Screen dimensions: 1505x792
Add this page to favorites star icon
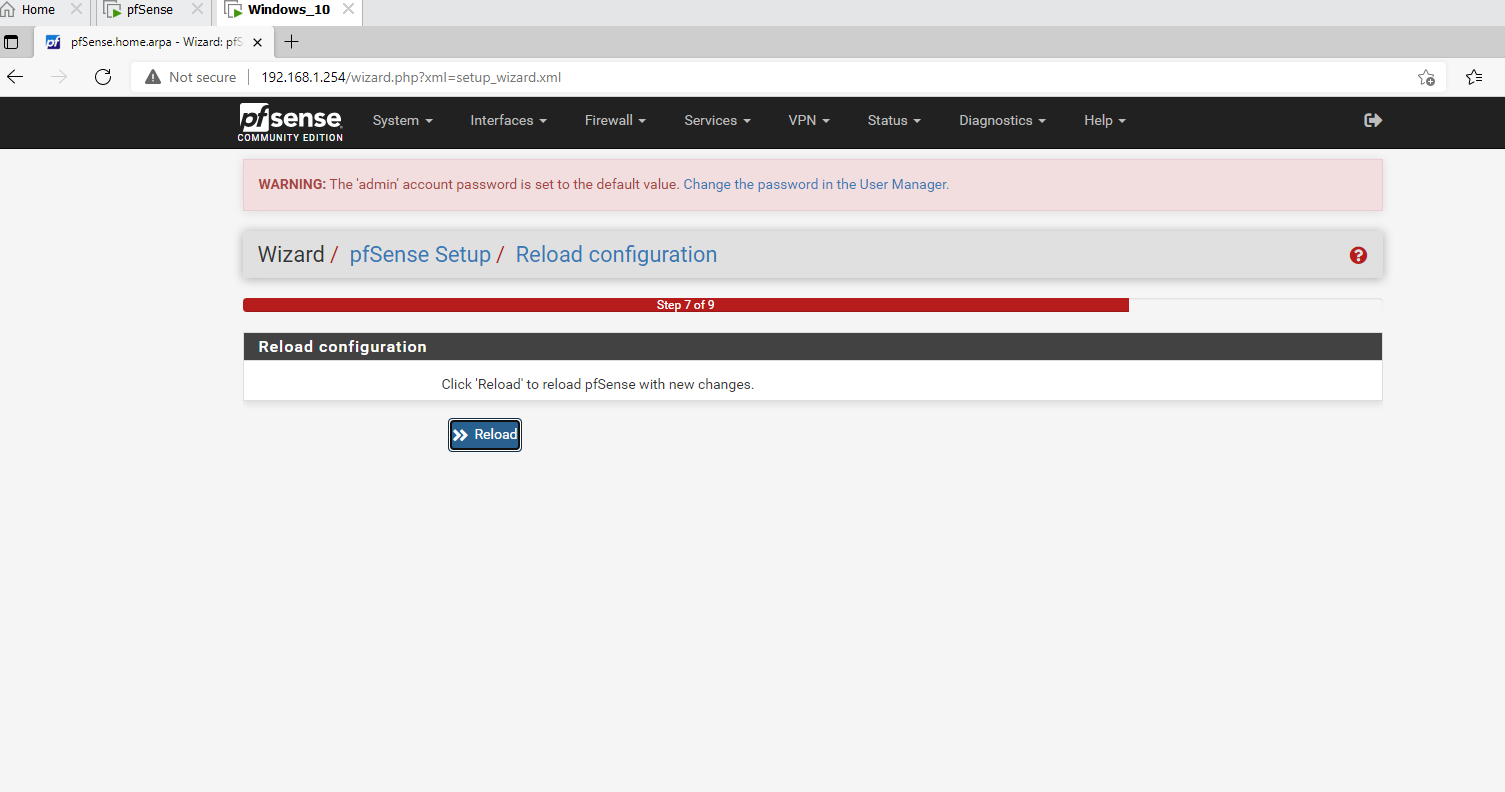click(1426, 77)
